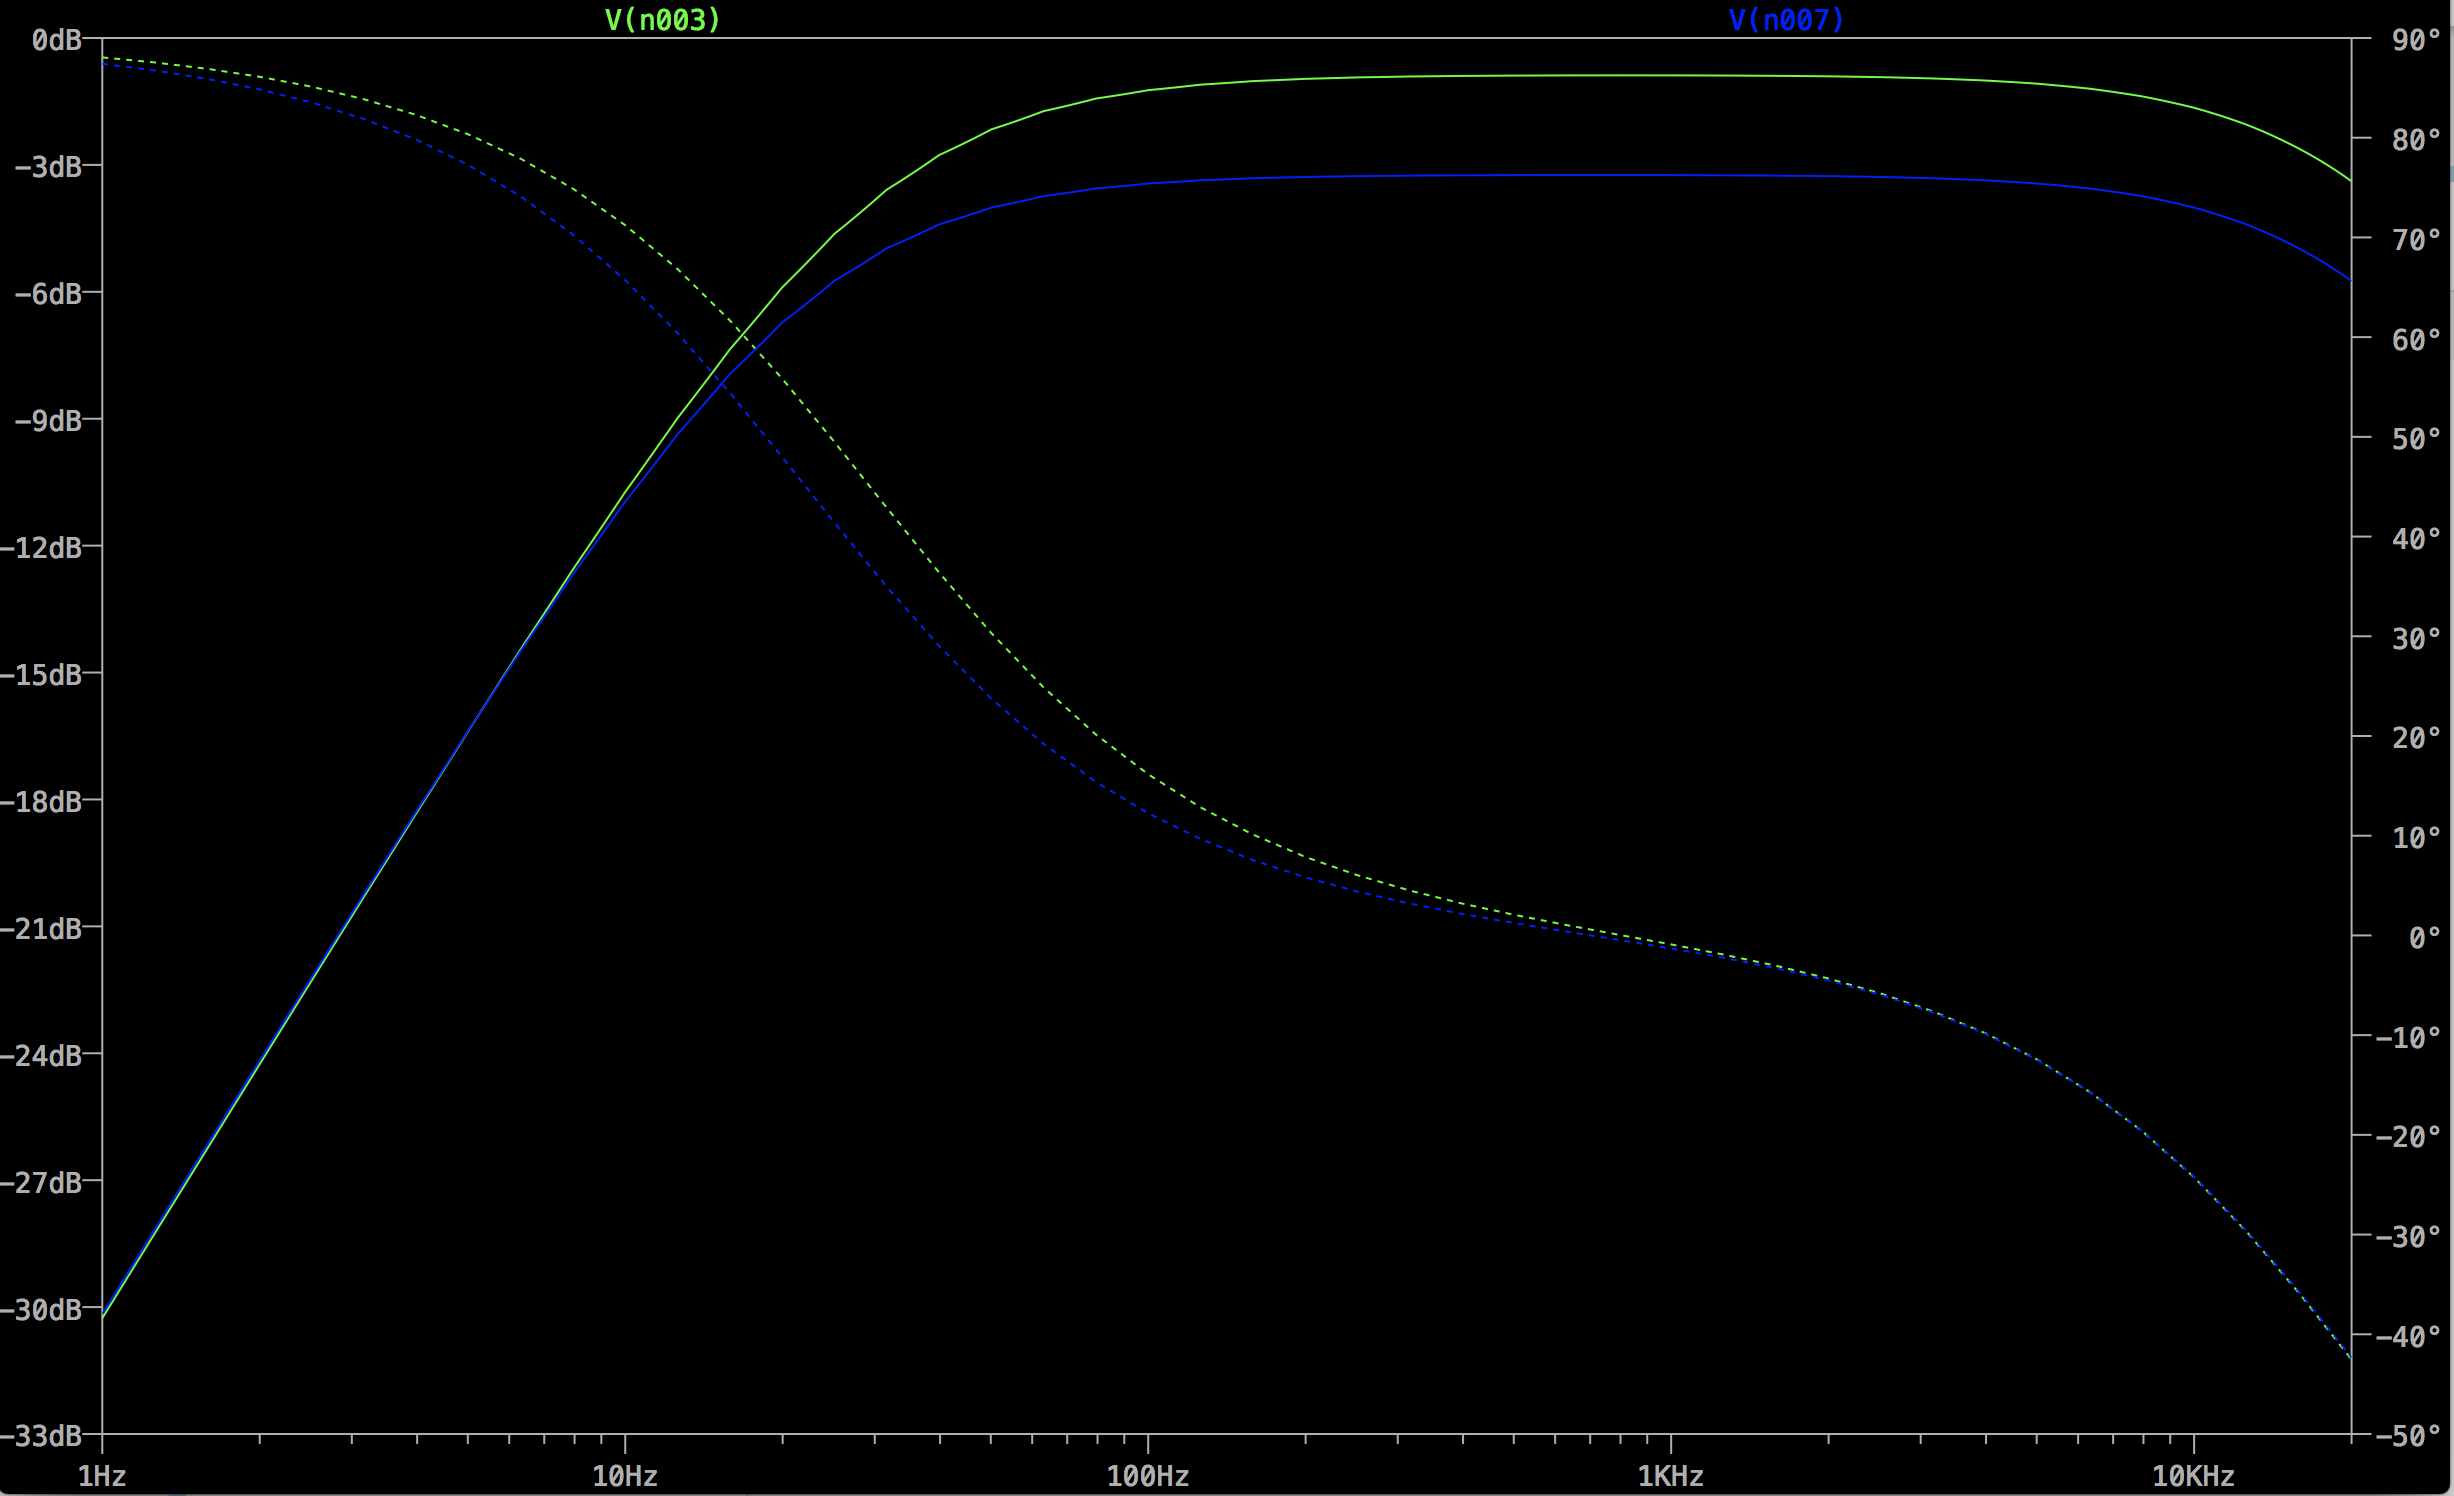Click the 10° phase axis label

click(x=2416, y=838)
